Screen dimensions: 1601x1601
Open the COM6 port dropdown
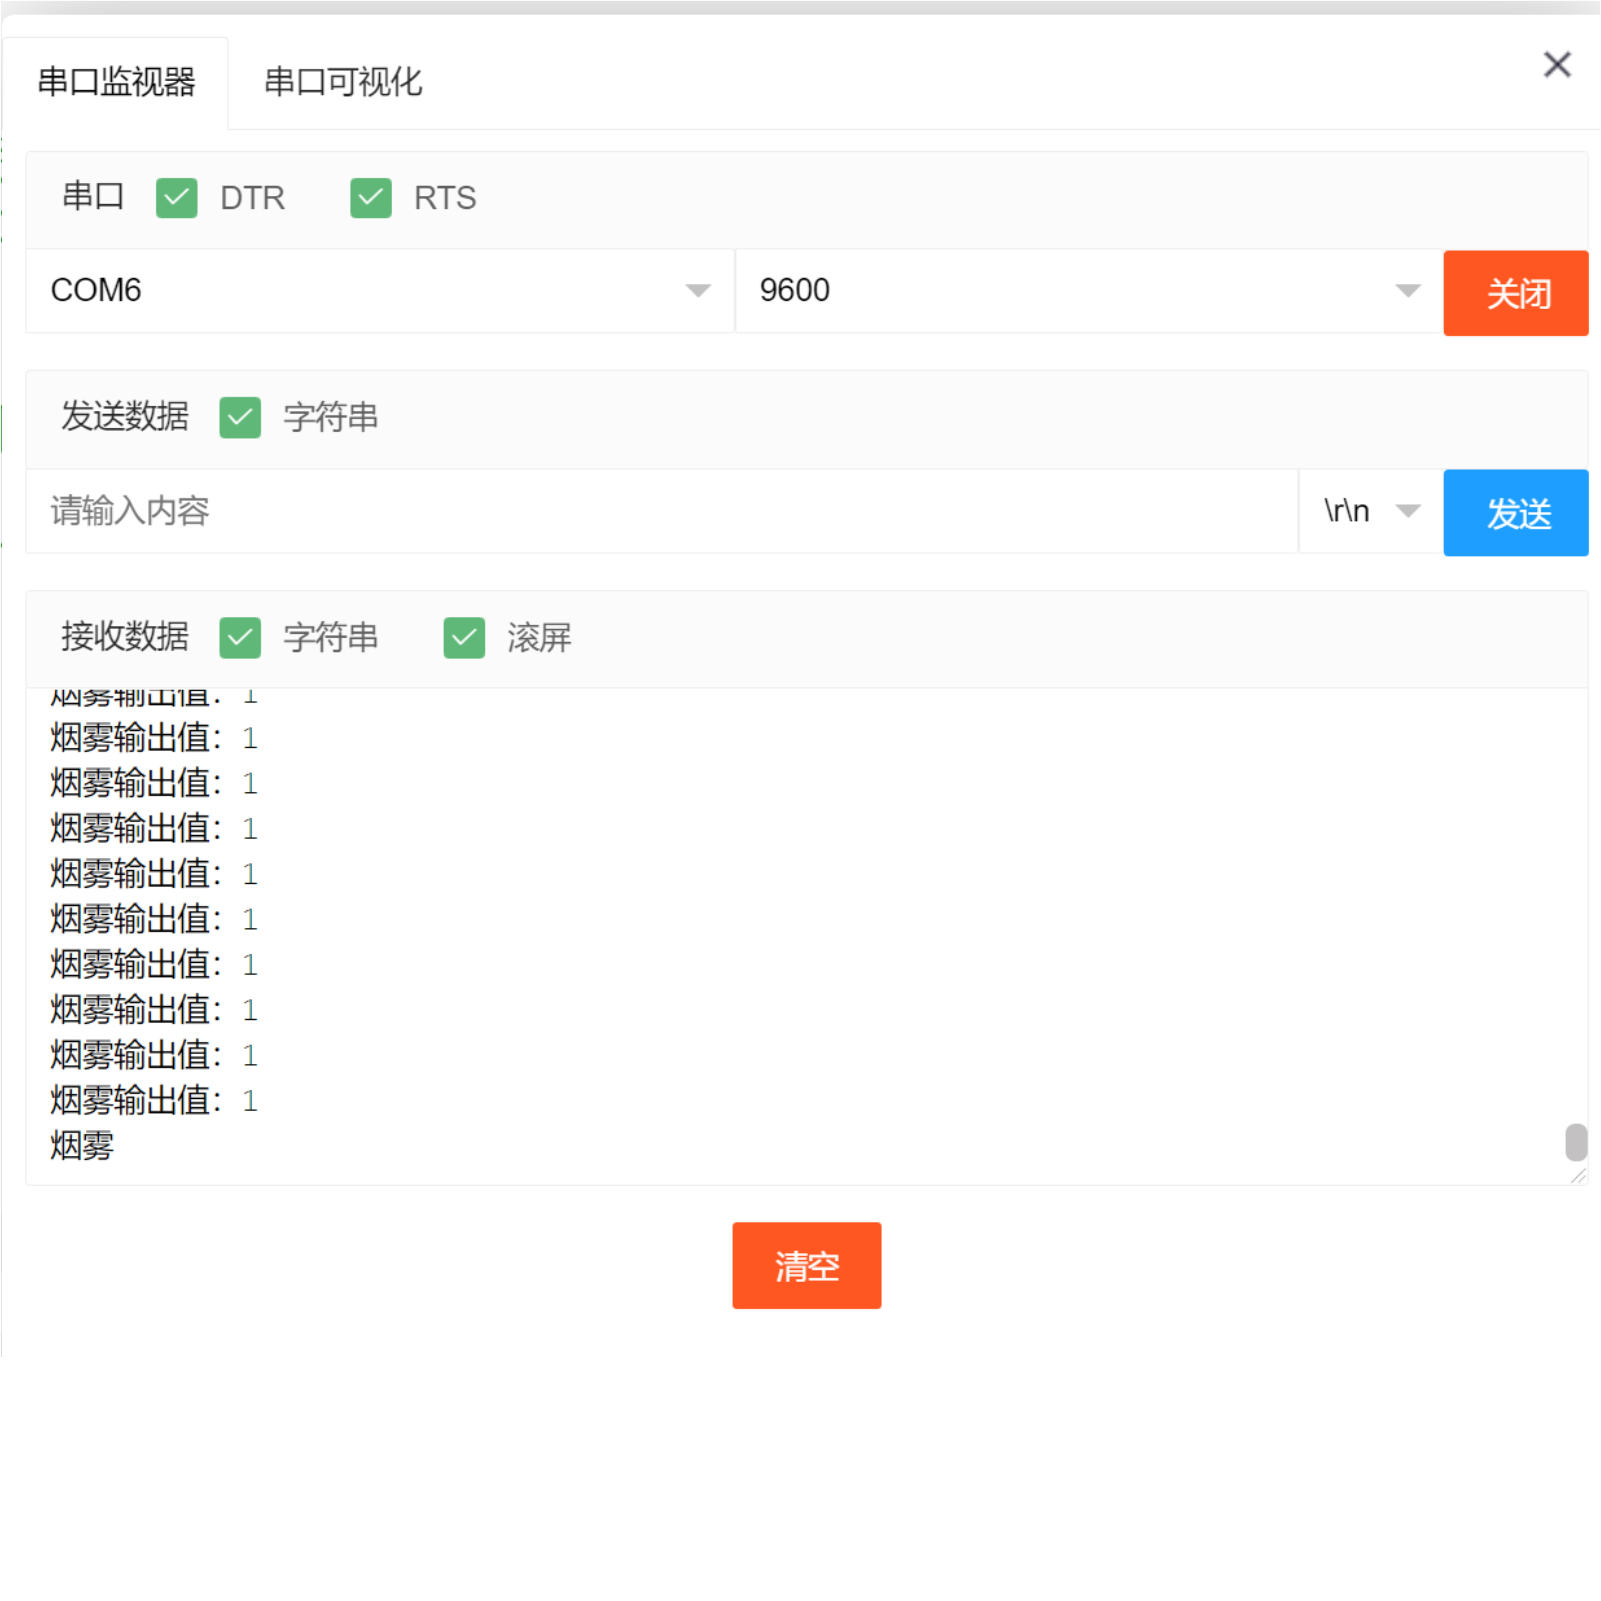pyautogui.click(x=380, y=291)
